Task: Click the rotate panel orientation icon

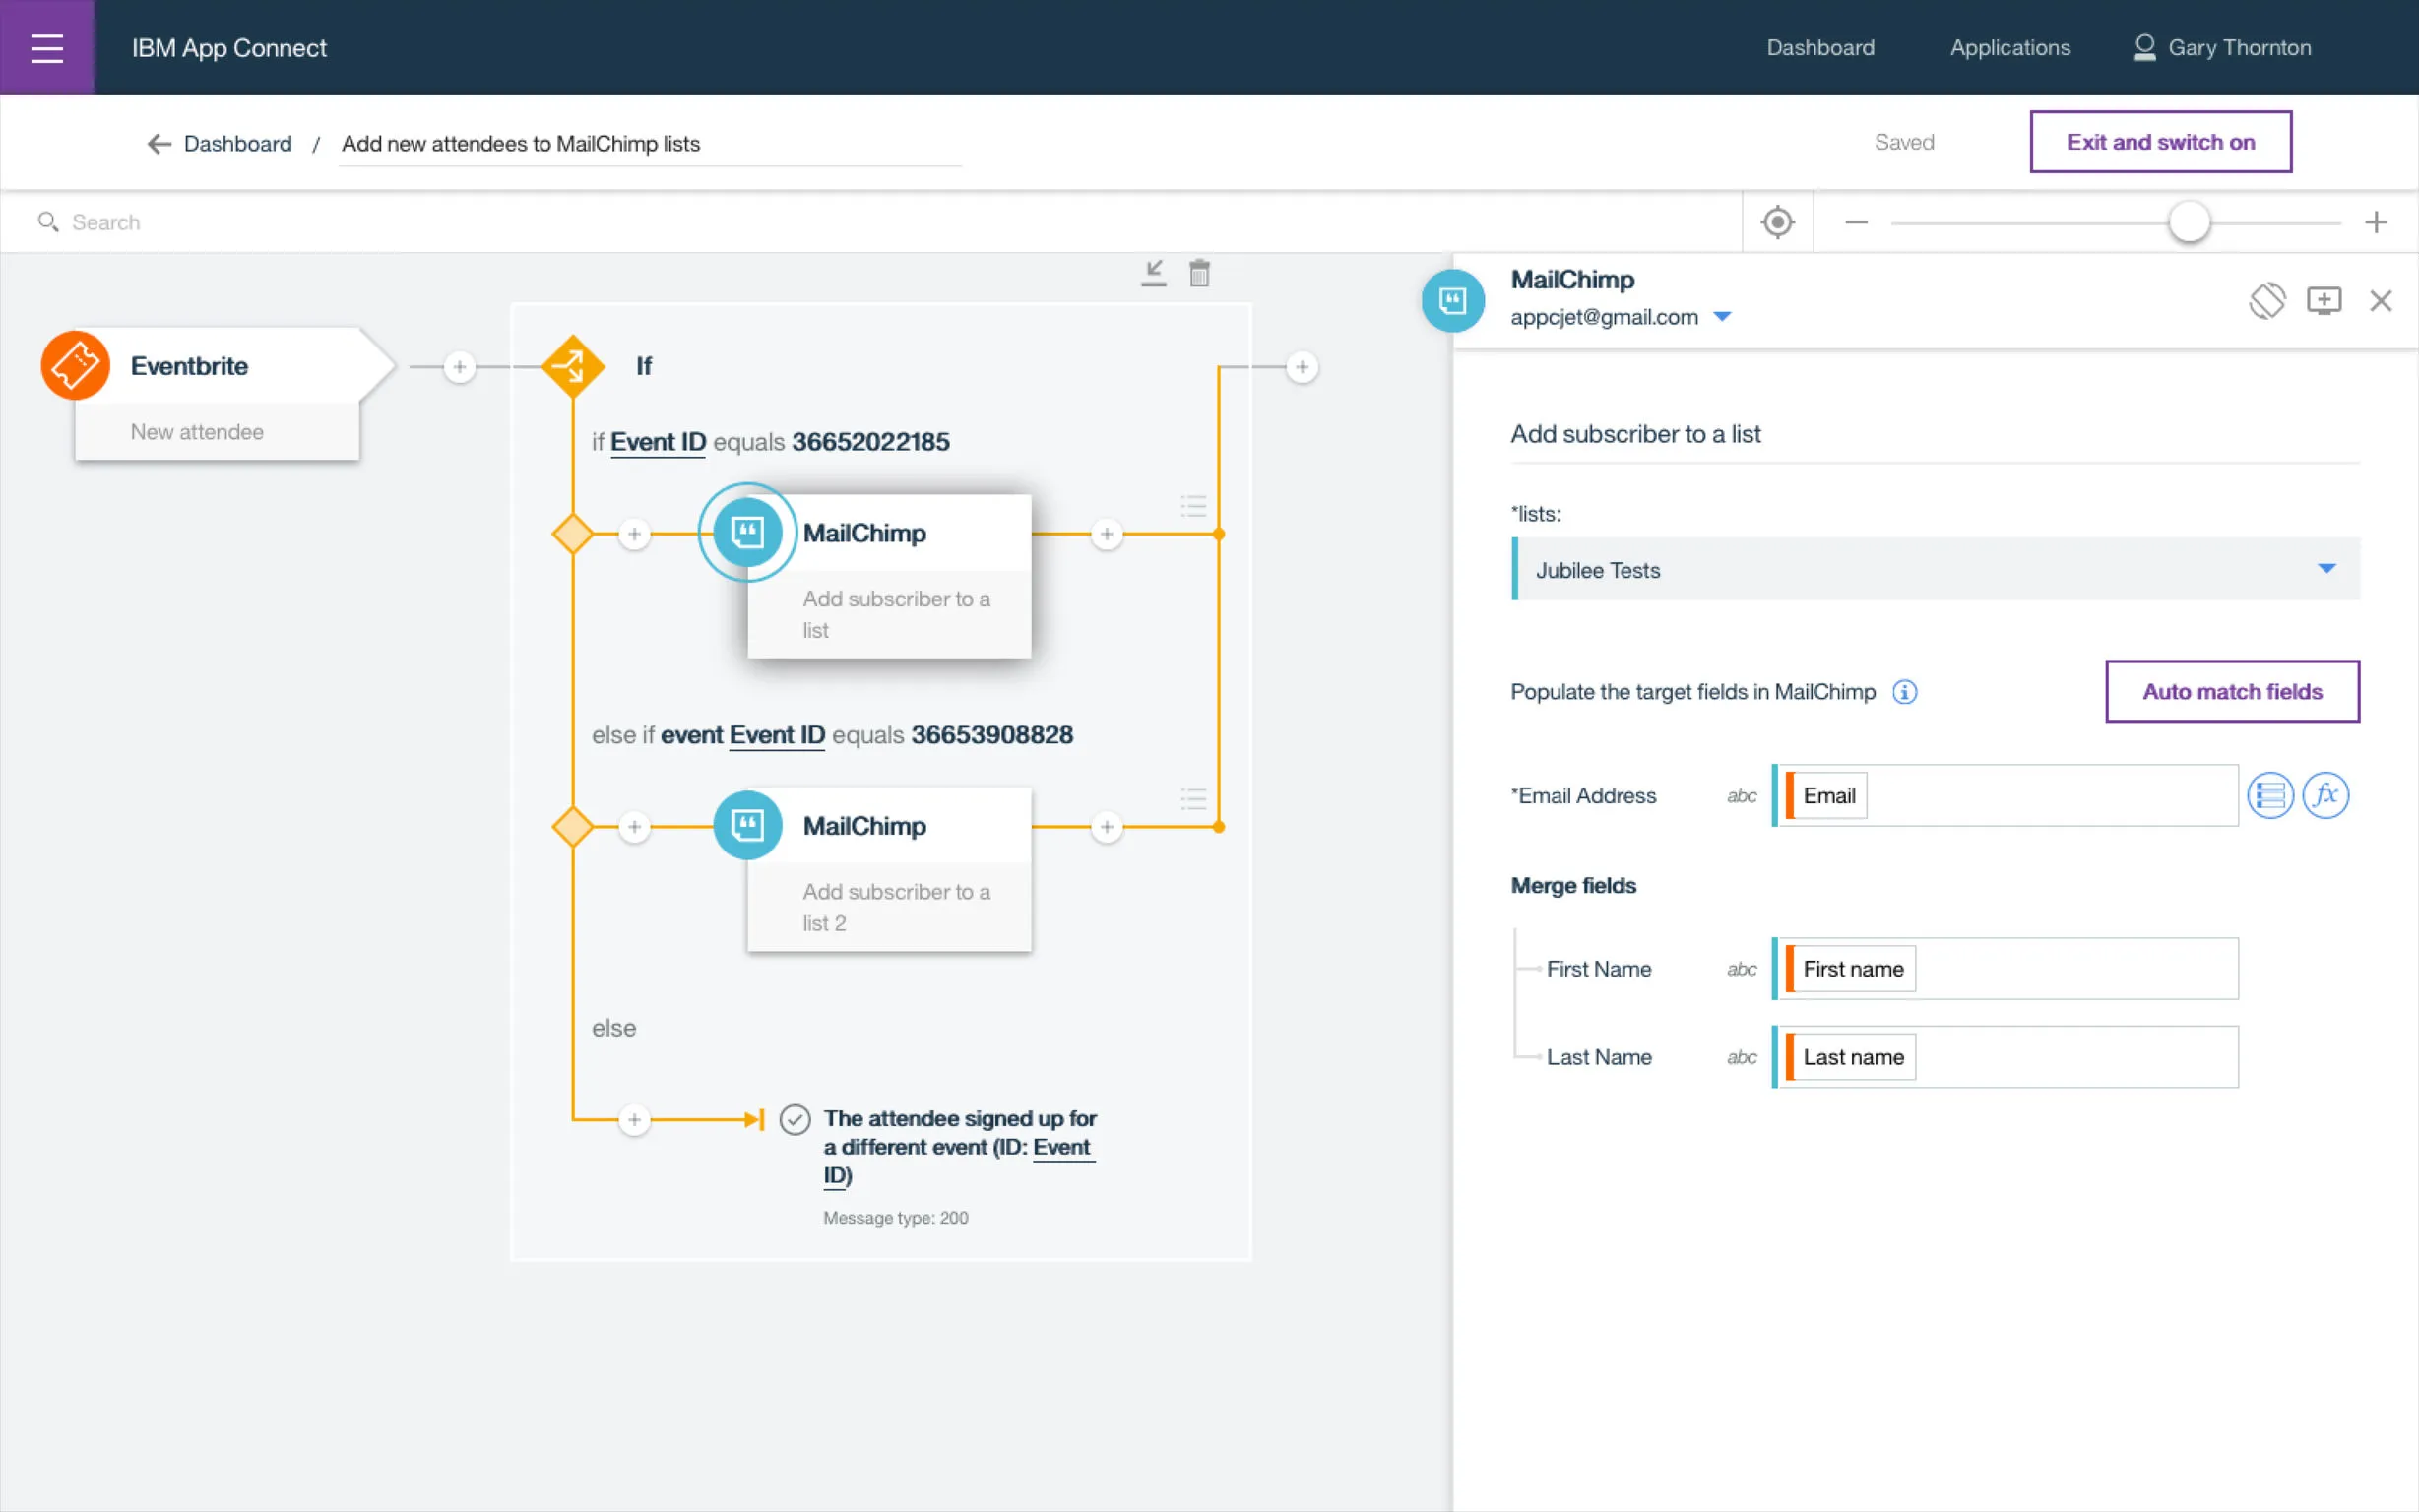Action: pos(2266,300)
